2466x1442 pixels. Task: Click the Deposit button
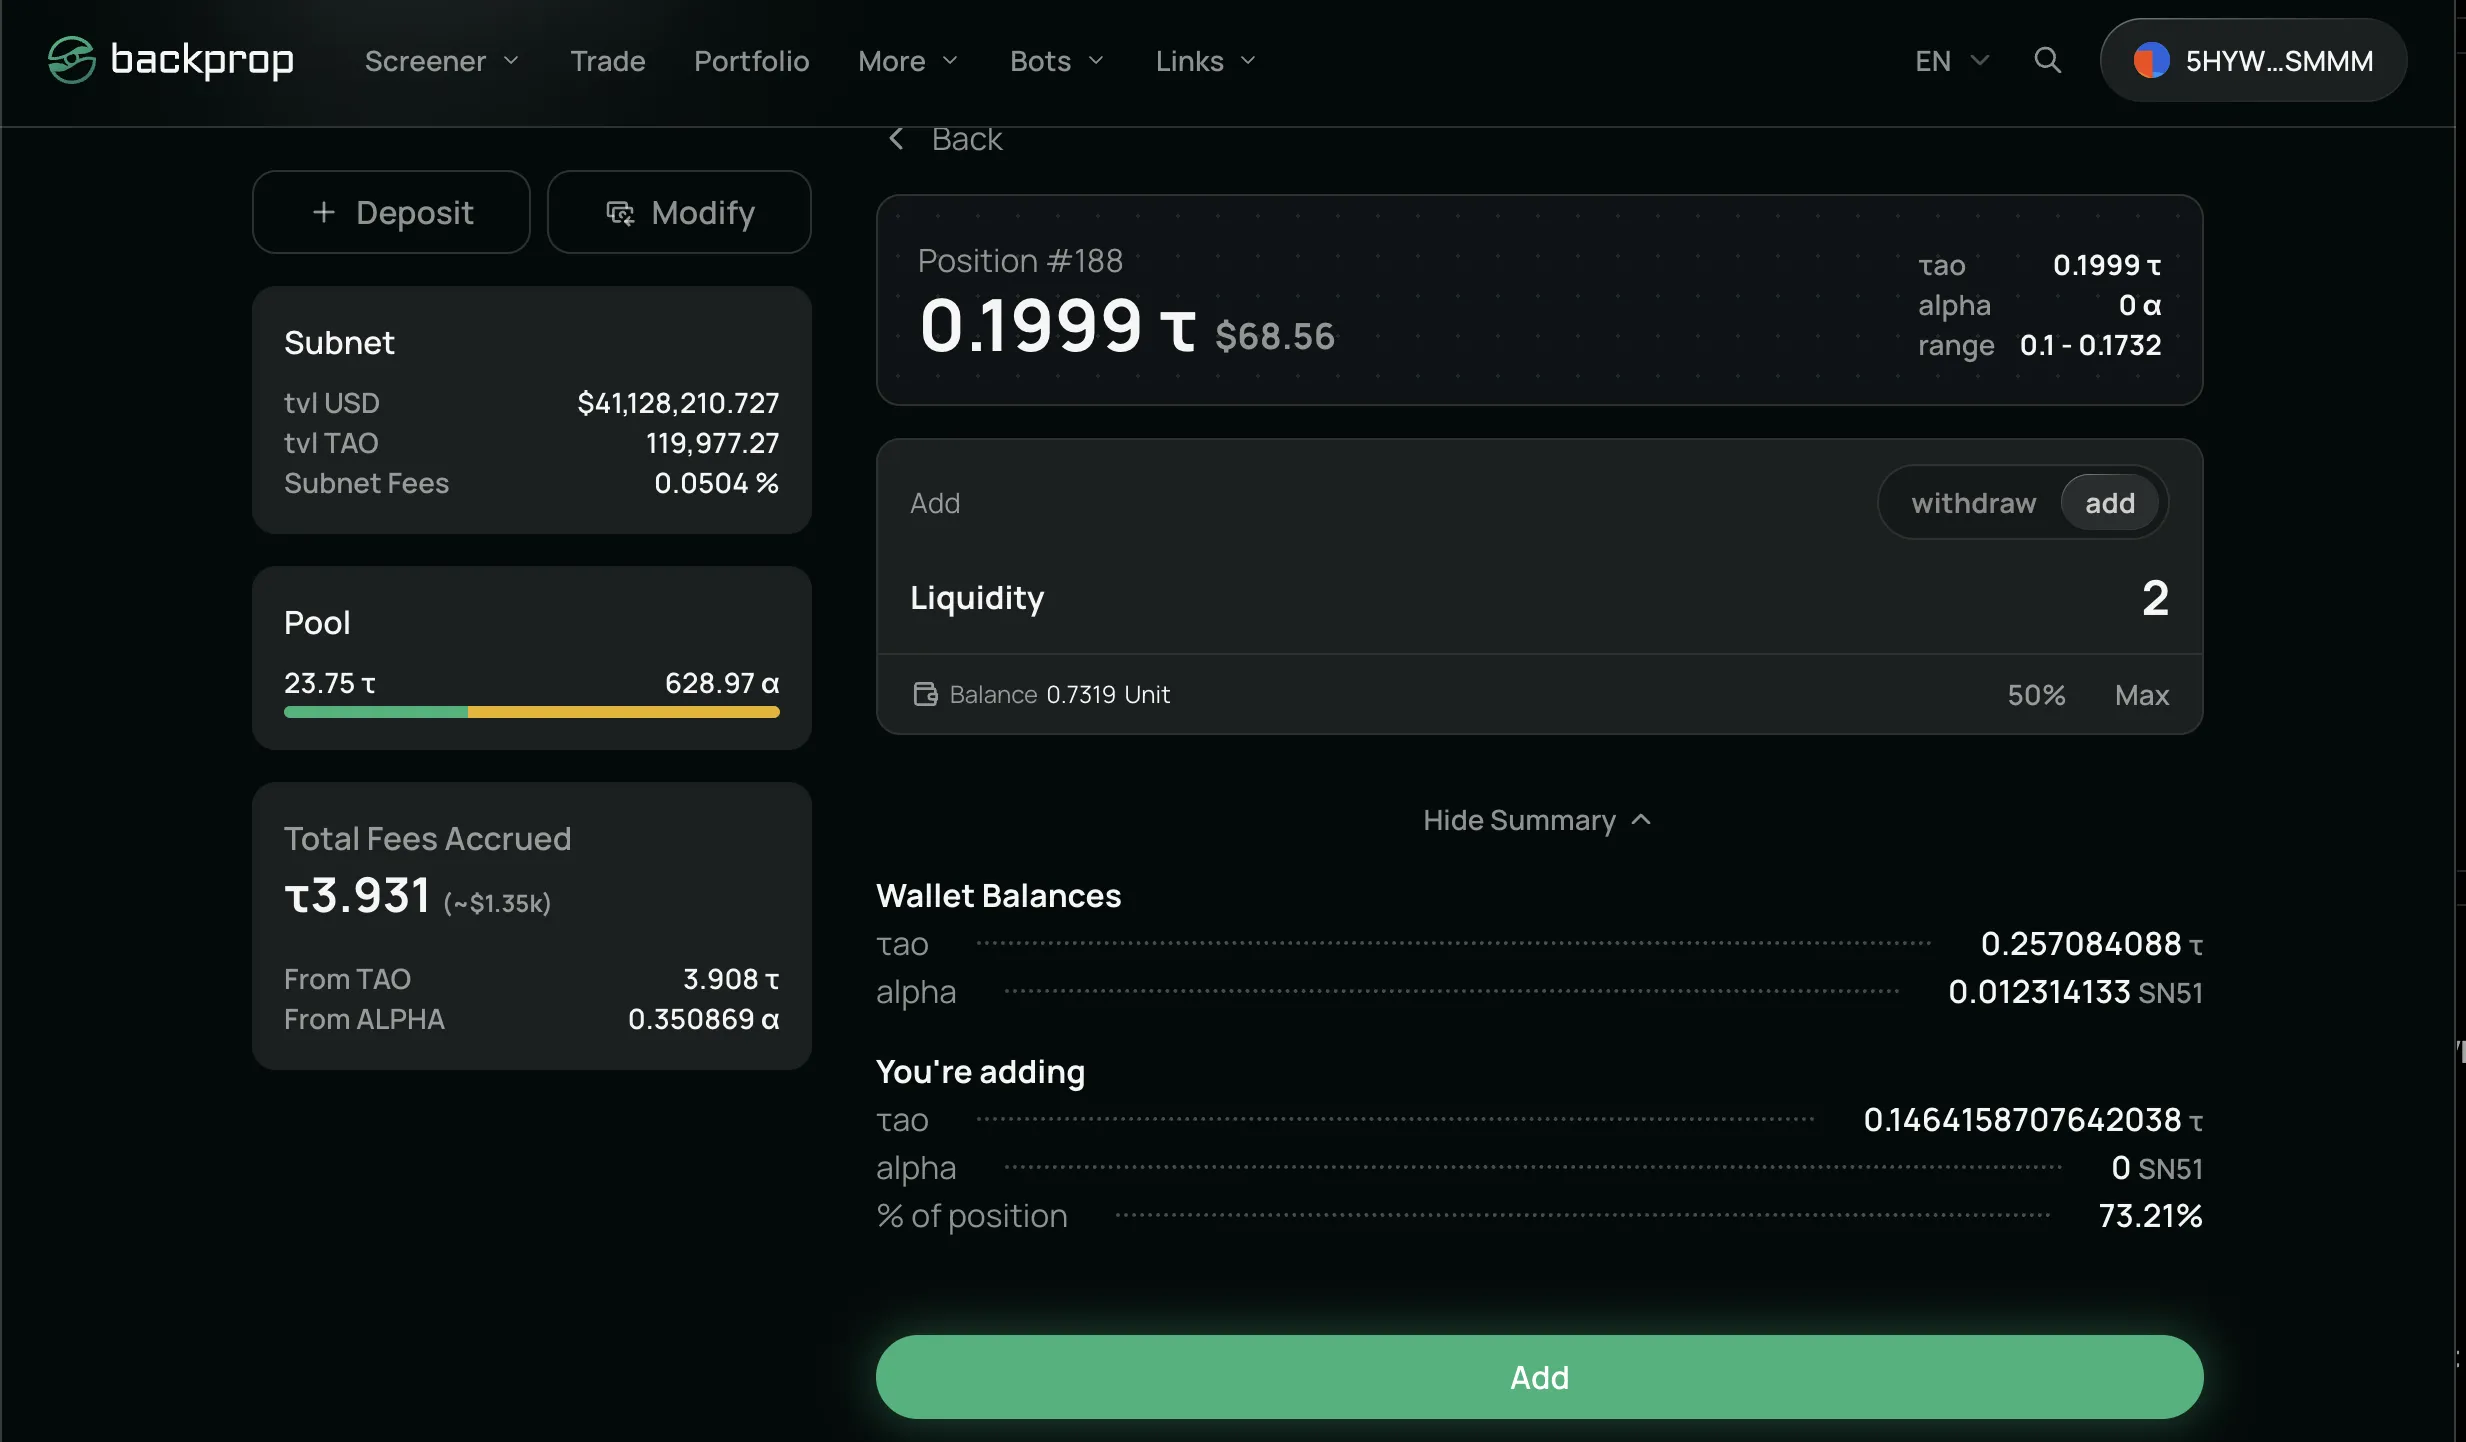pos(391,212)
